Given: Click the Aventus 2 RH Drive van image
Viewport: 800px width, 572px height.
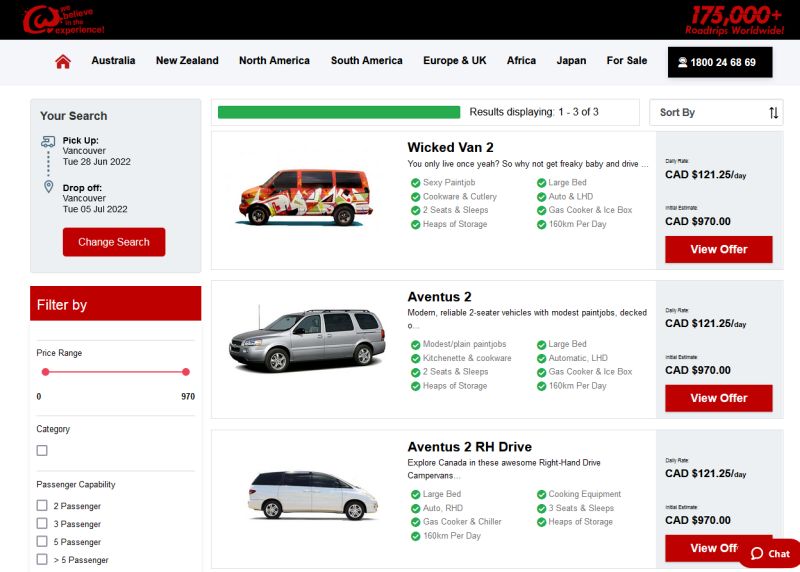Looking at the screenshot, I should (x=313, y=495).
